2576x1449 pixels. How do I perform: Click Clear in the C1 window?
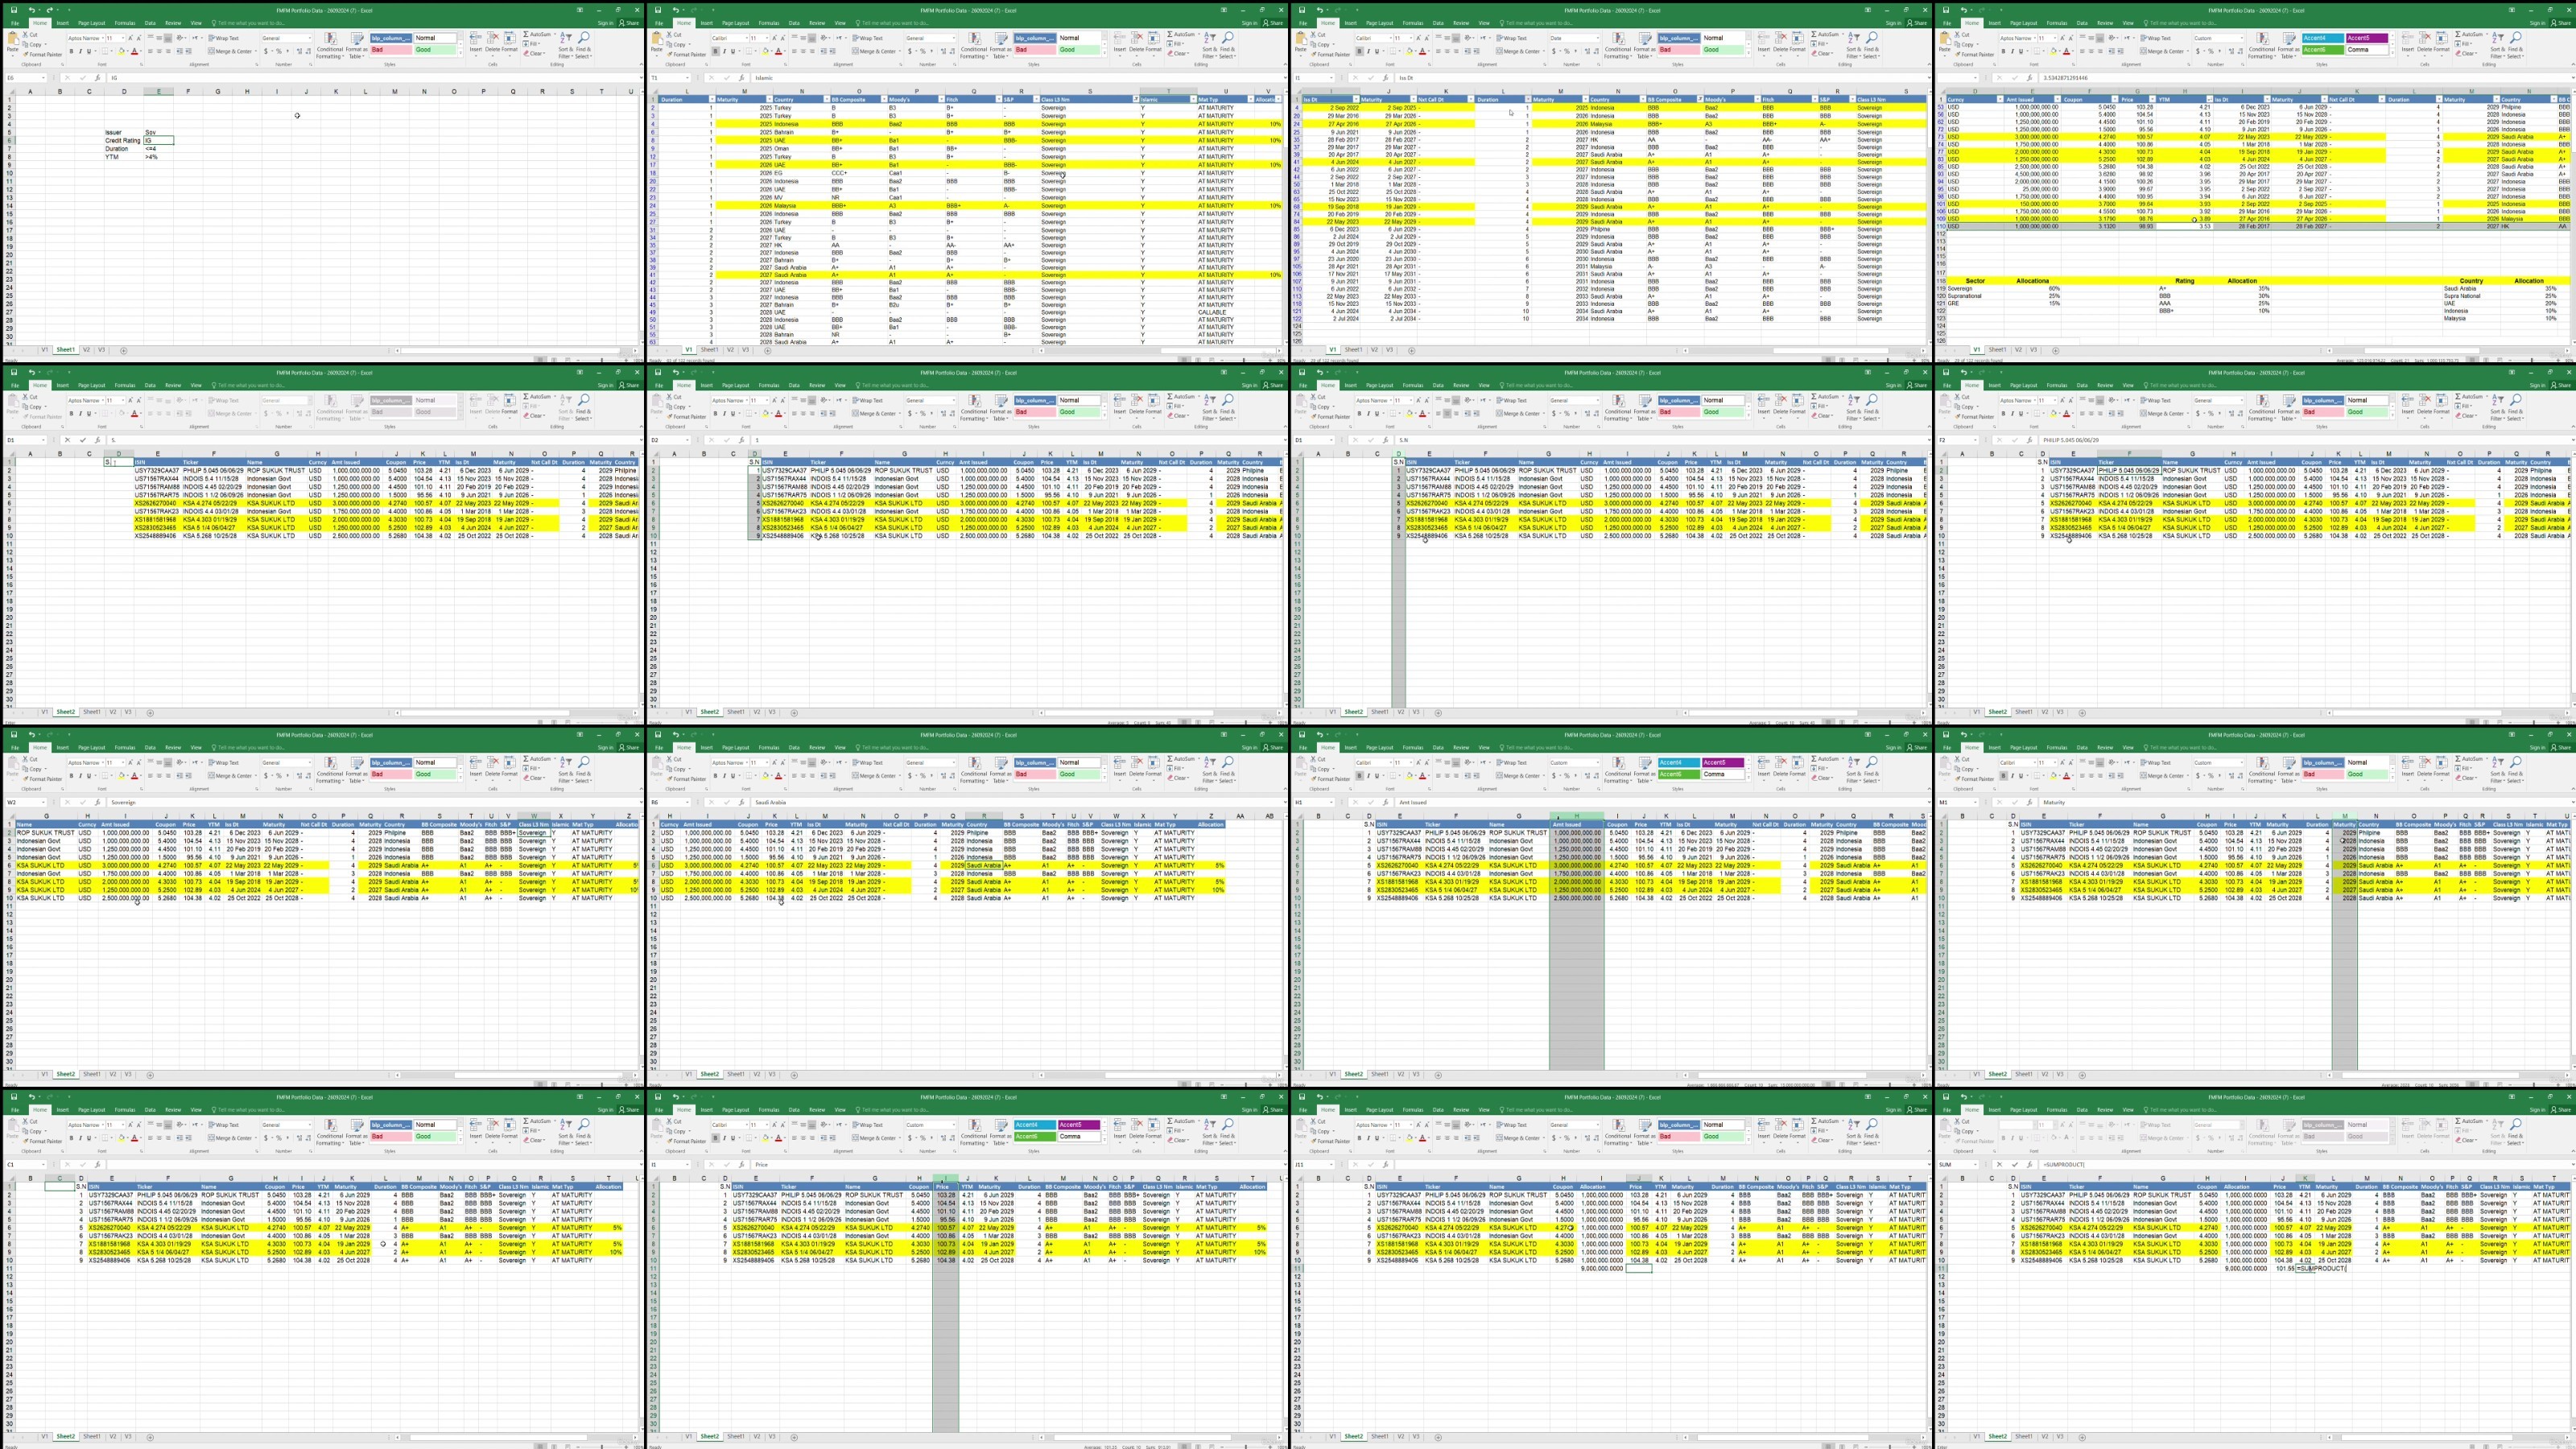[536, 1140]
